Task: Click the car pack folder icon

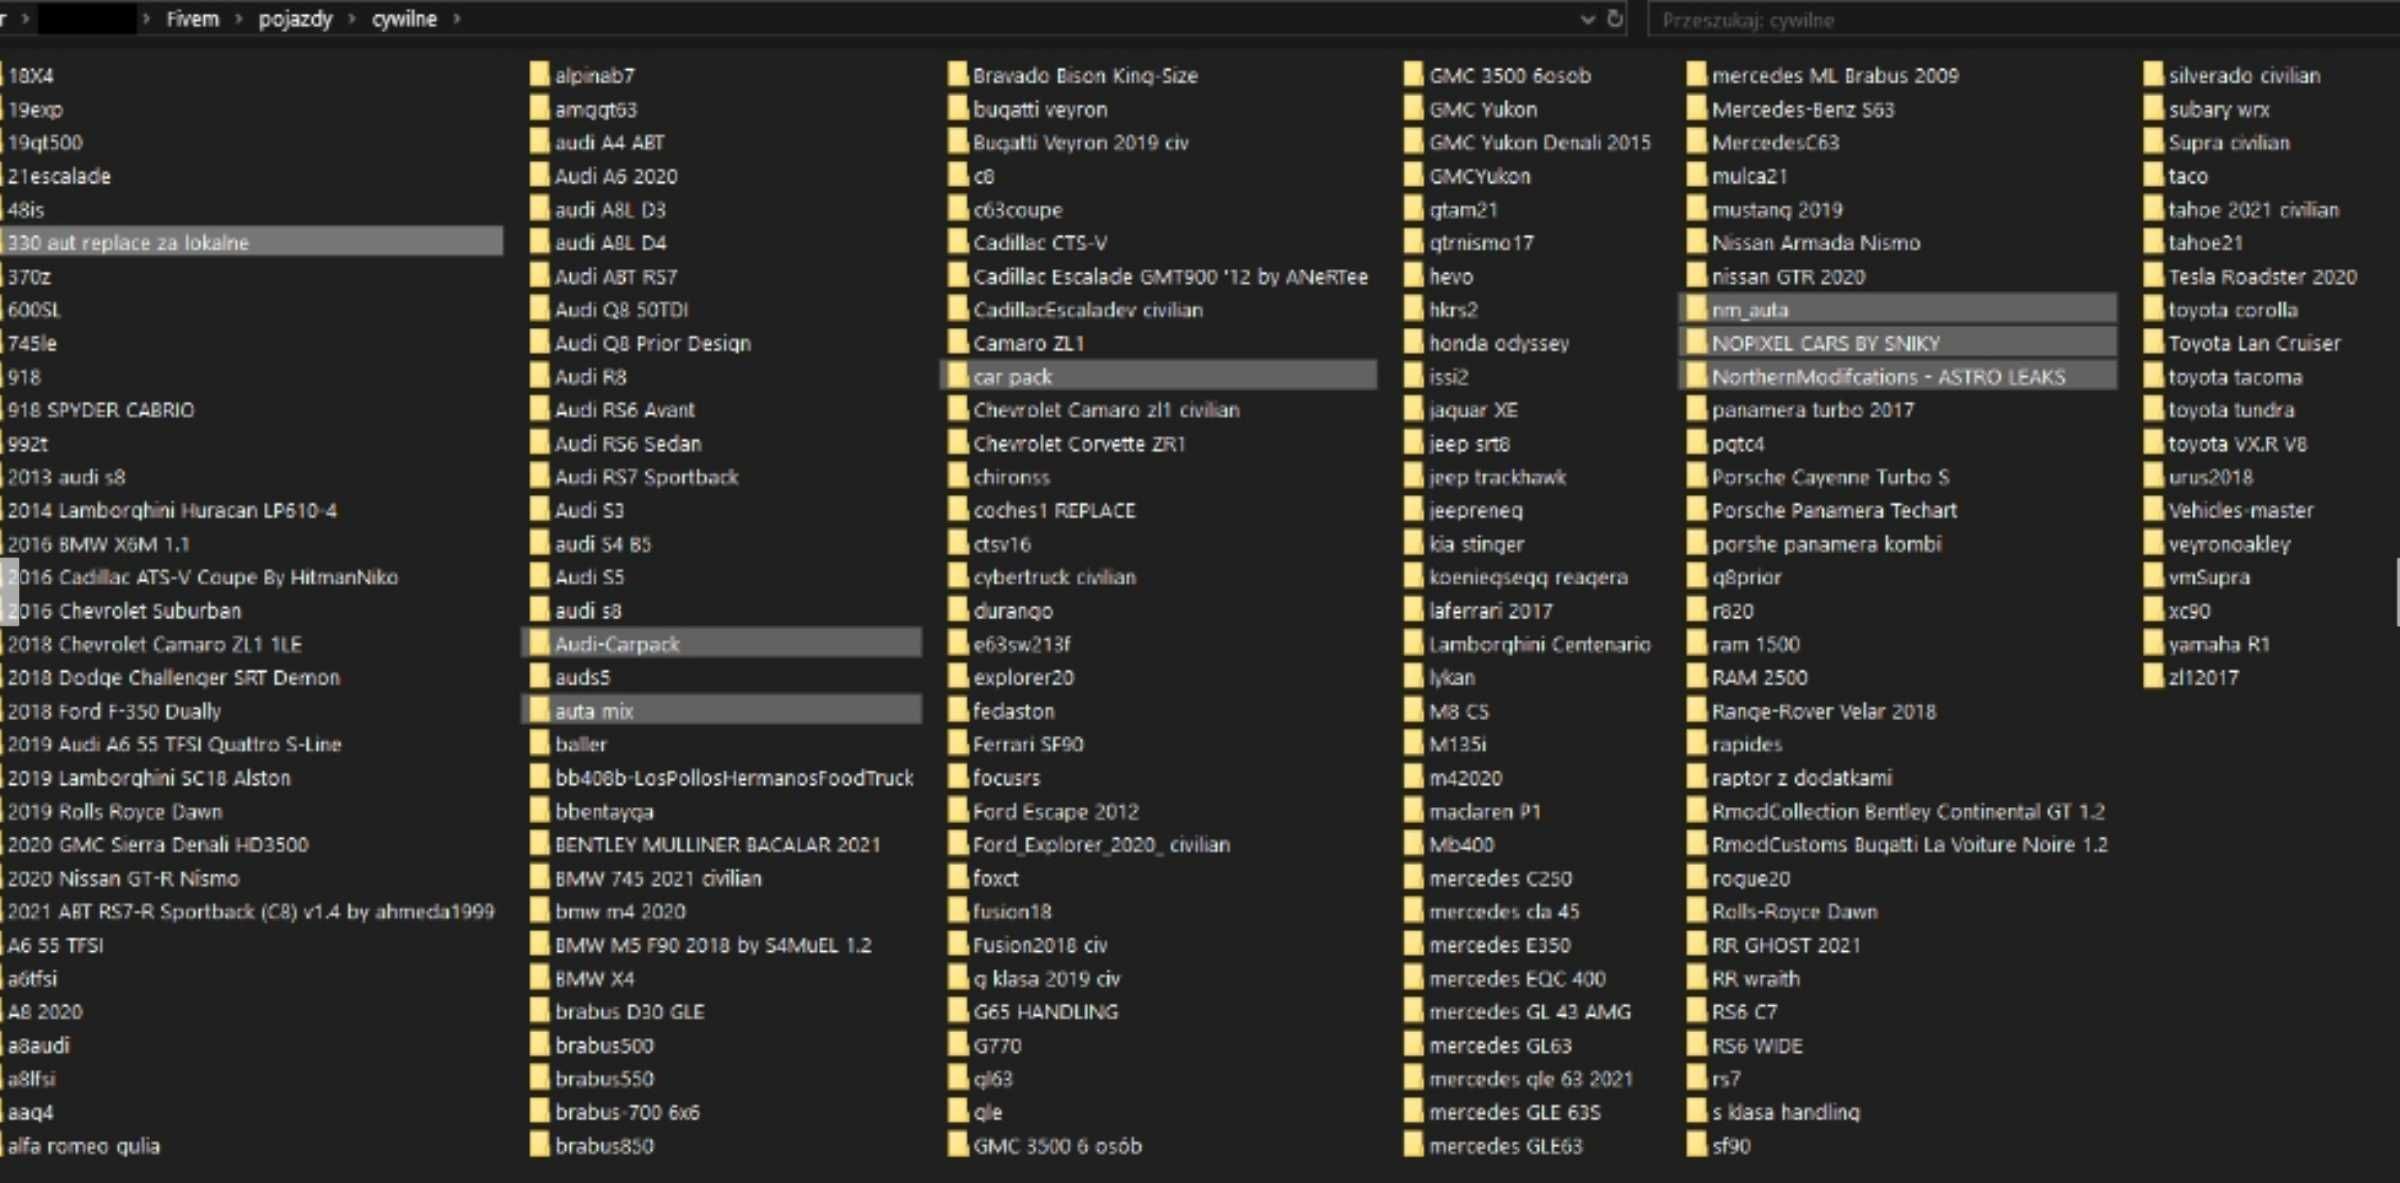Action: point(958,376)
